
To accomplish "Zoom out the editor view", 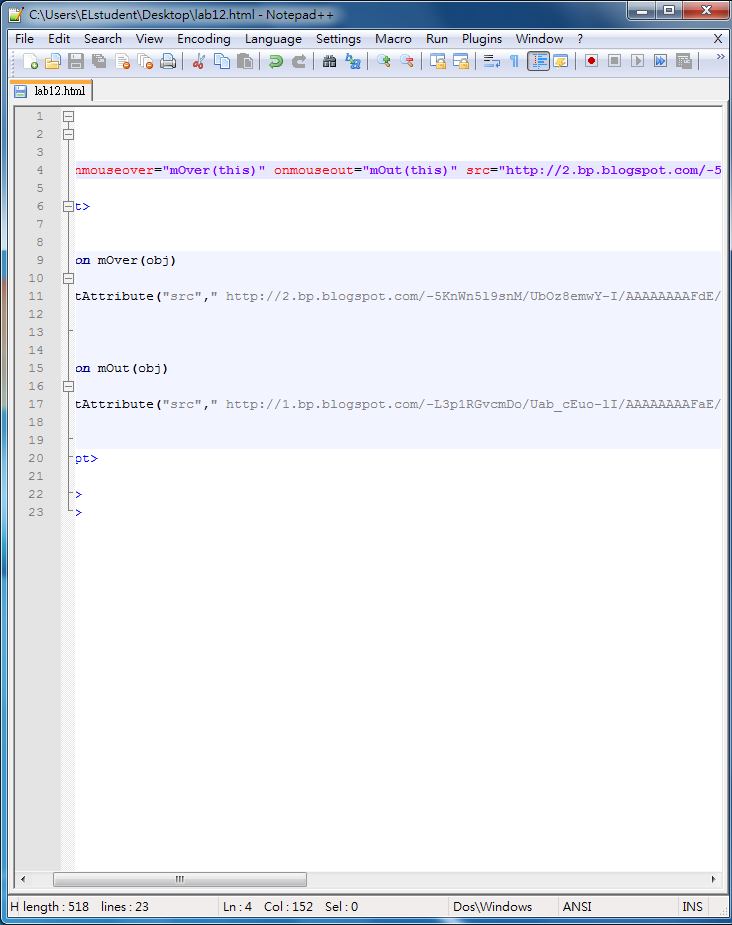I will (406, 61).
